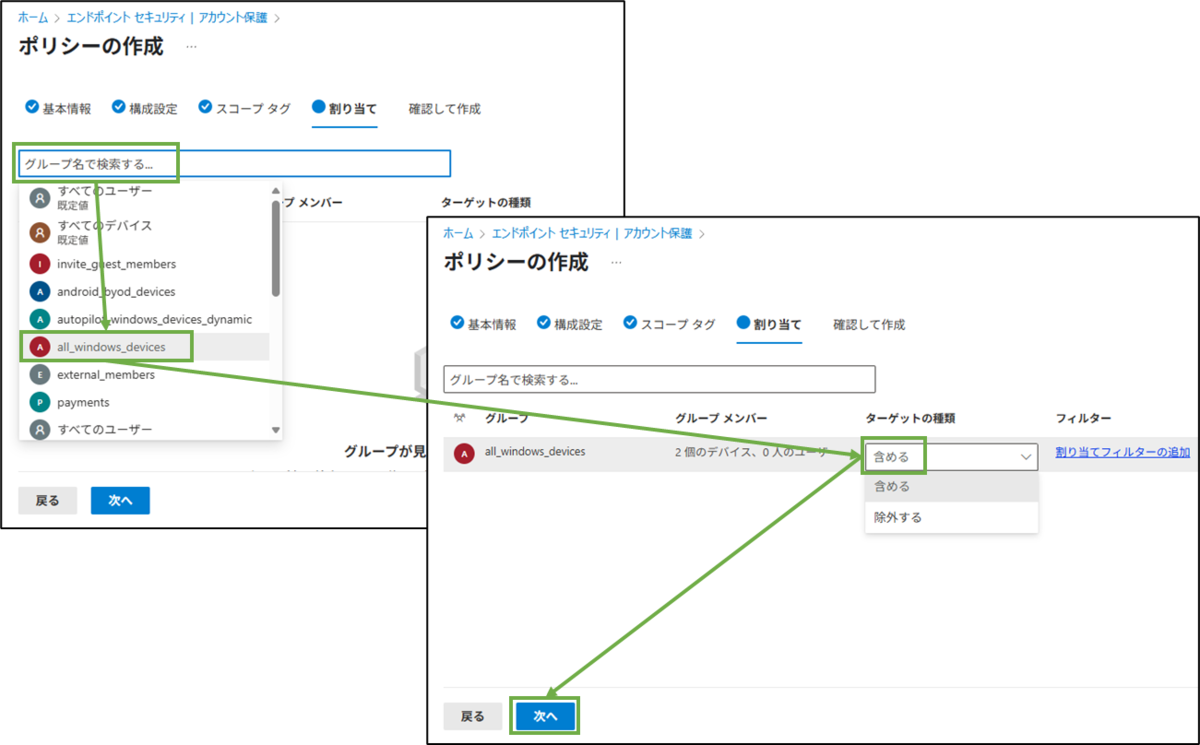The height and width of the screenshot is (745, 1200).
Task: Go to スコープ タグ step in the front window
Action: coord(670,324)
